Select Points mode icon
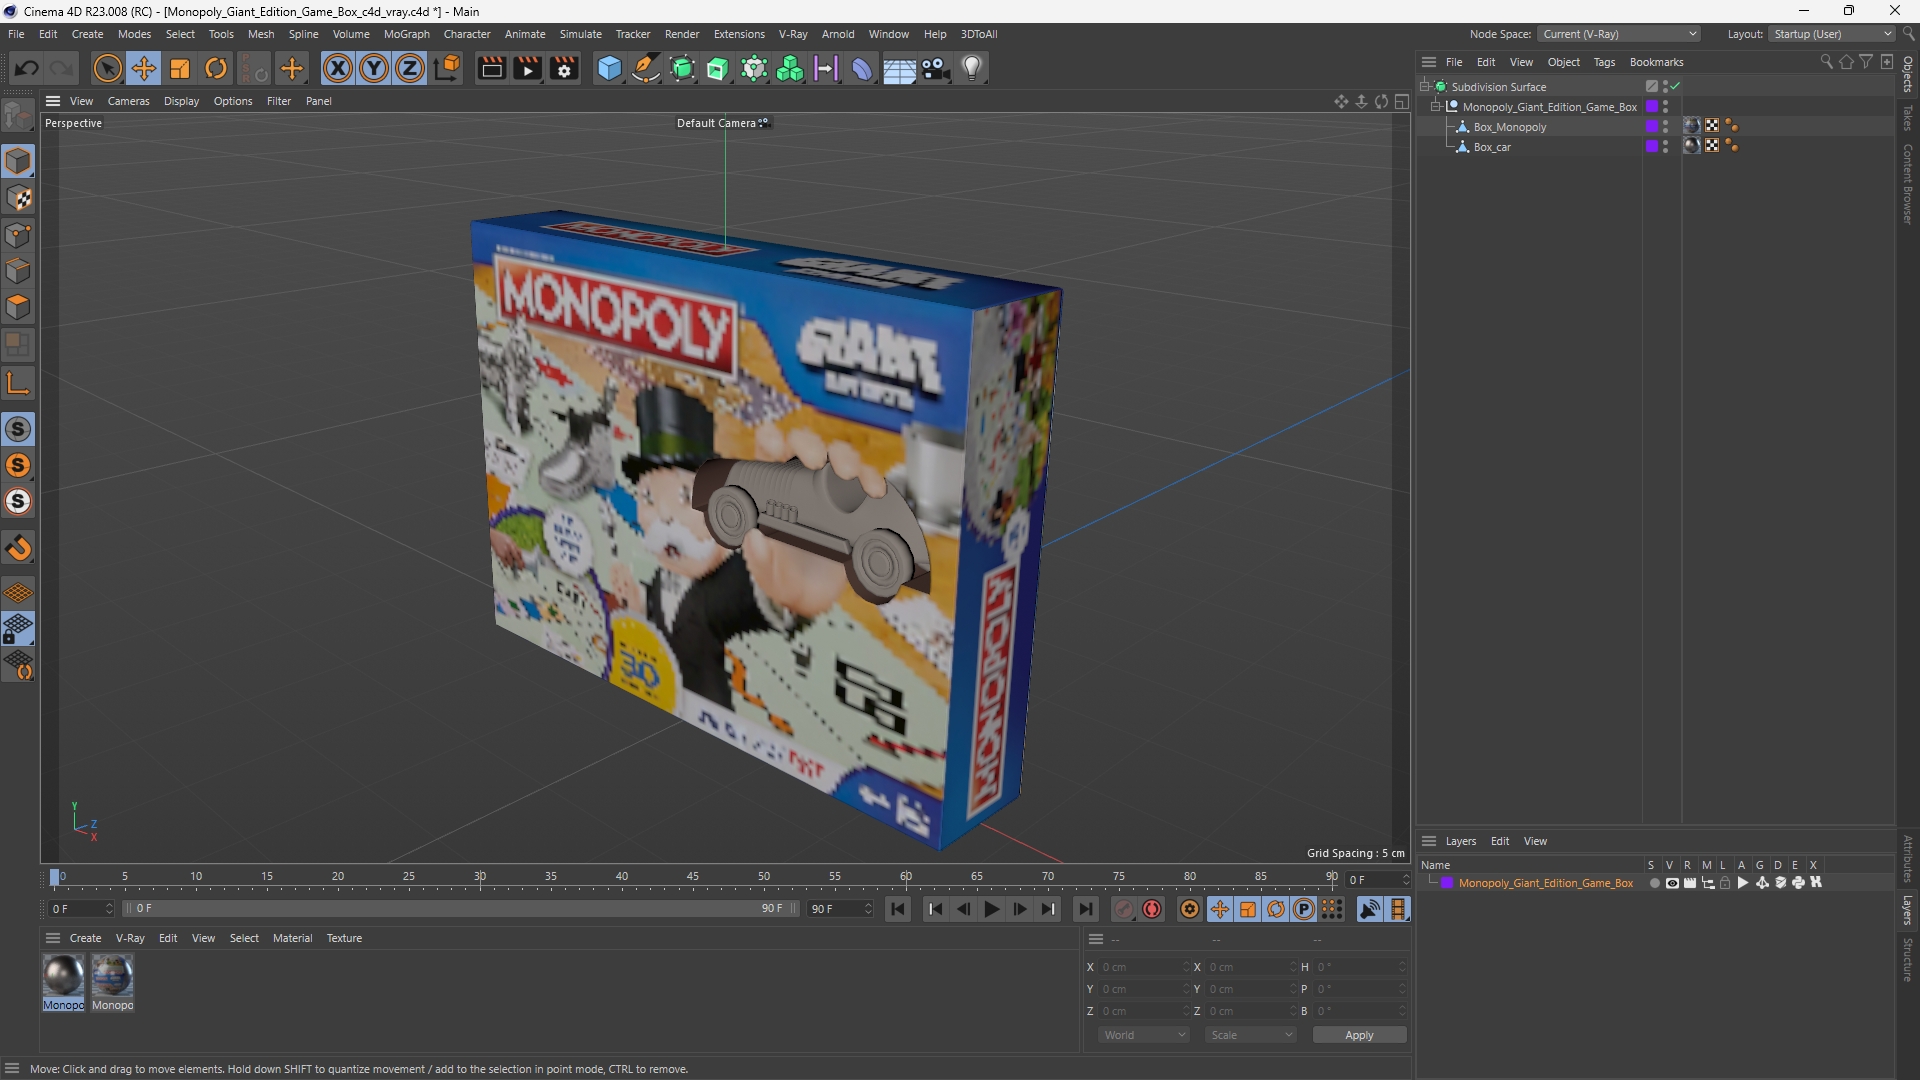The height and width of the screenshot is (1080, 1920). (18, 235)
